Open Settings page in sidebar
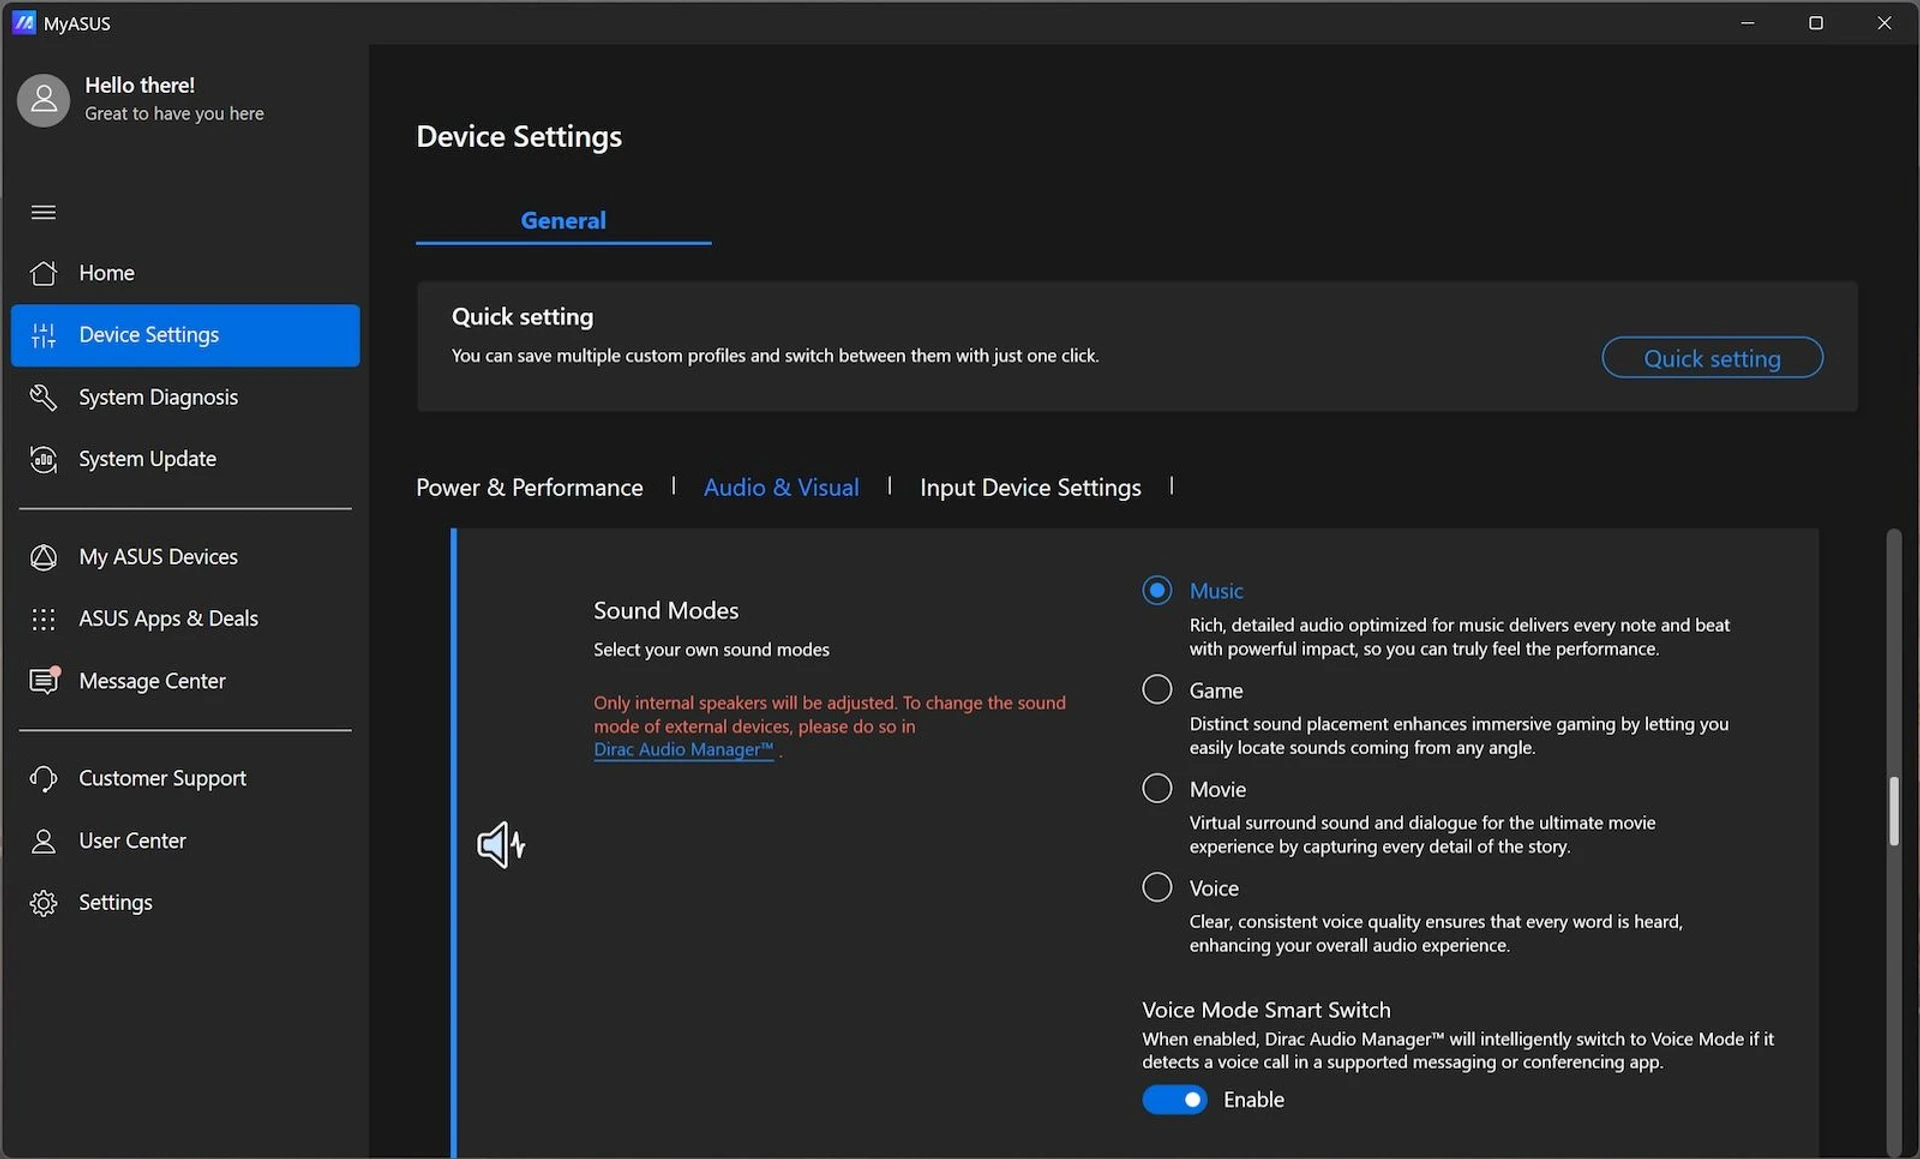 point(185,903)
